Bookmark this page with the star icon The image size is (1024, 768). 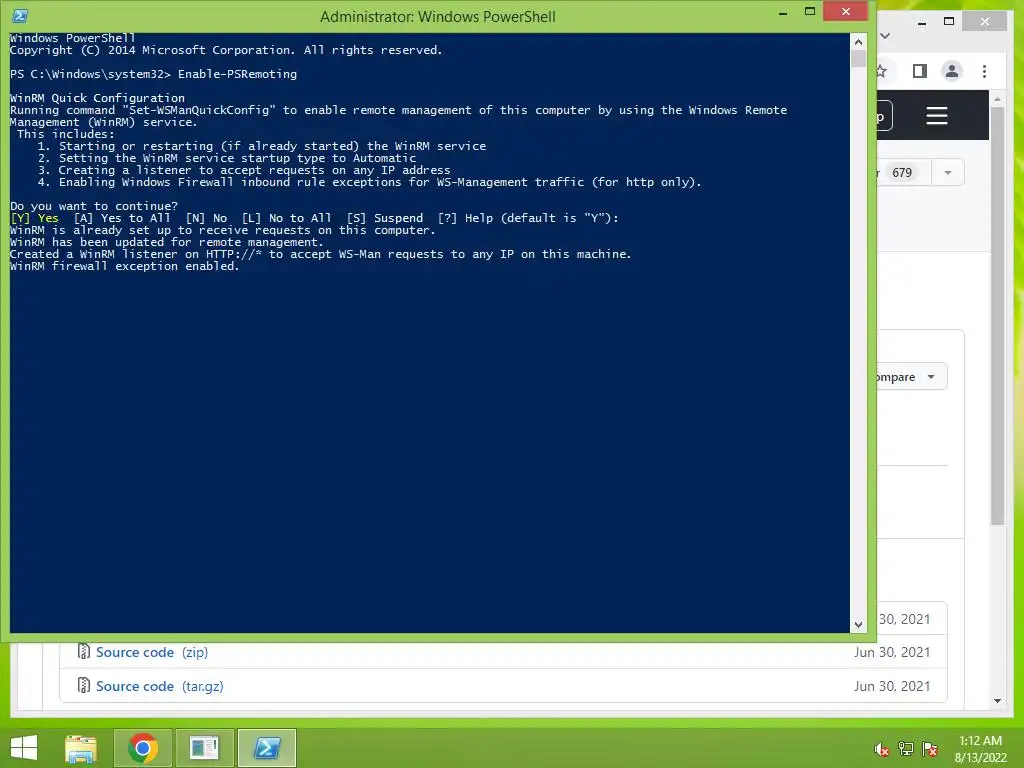pyautogui.click(x=882, y=71)
